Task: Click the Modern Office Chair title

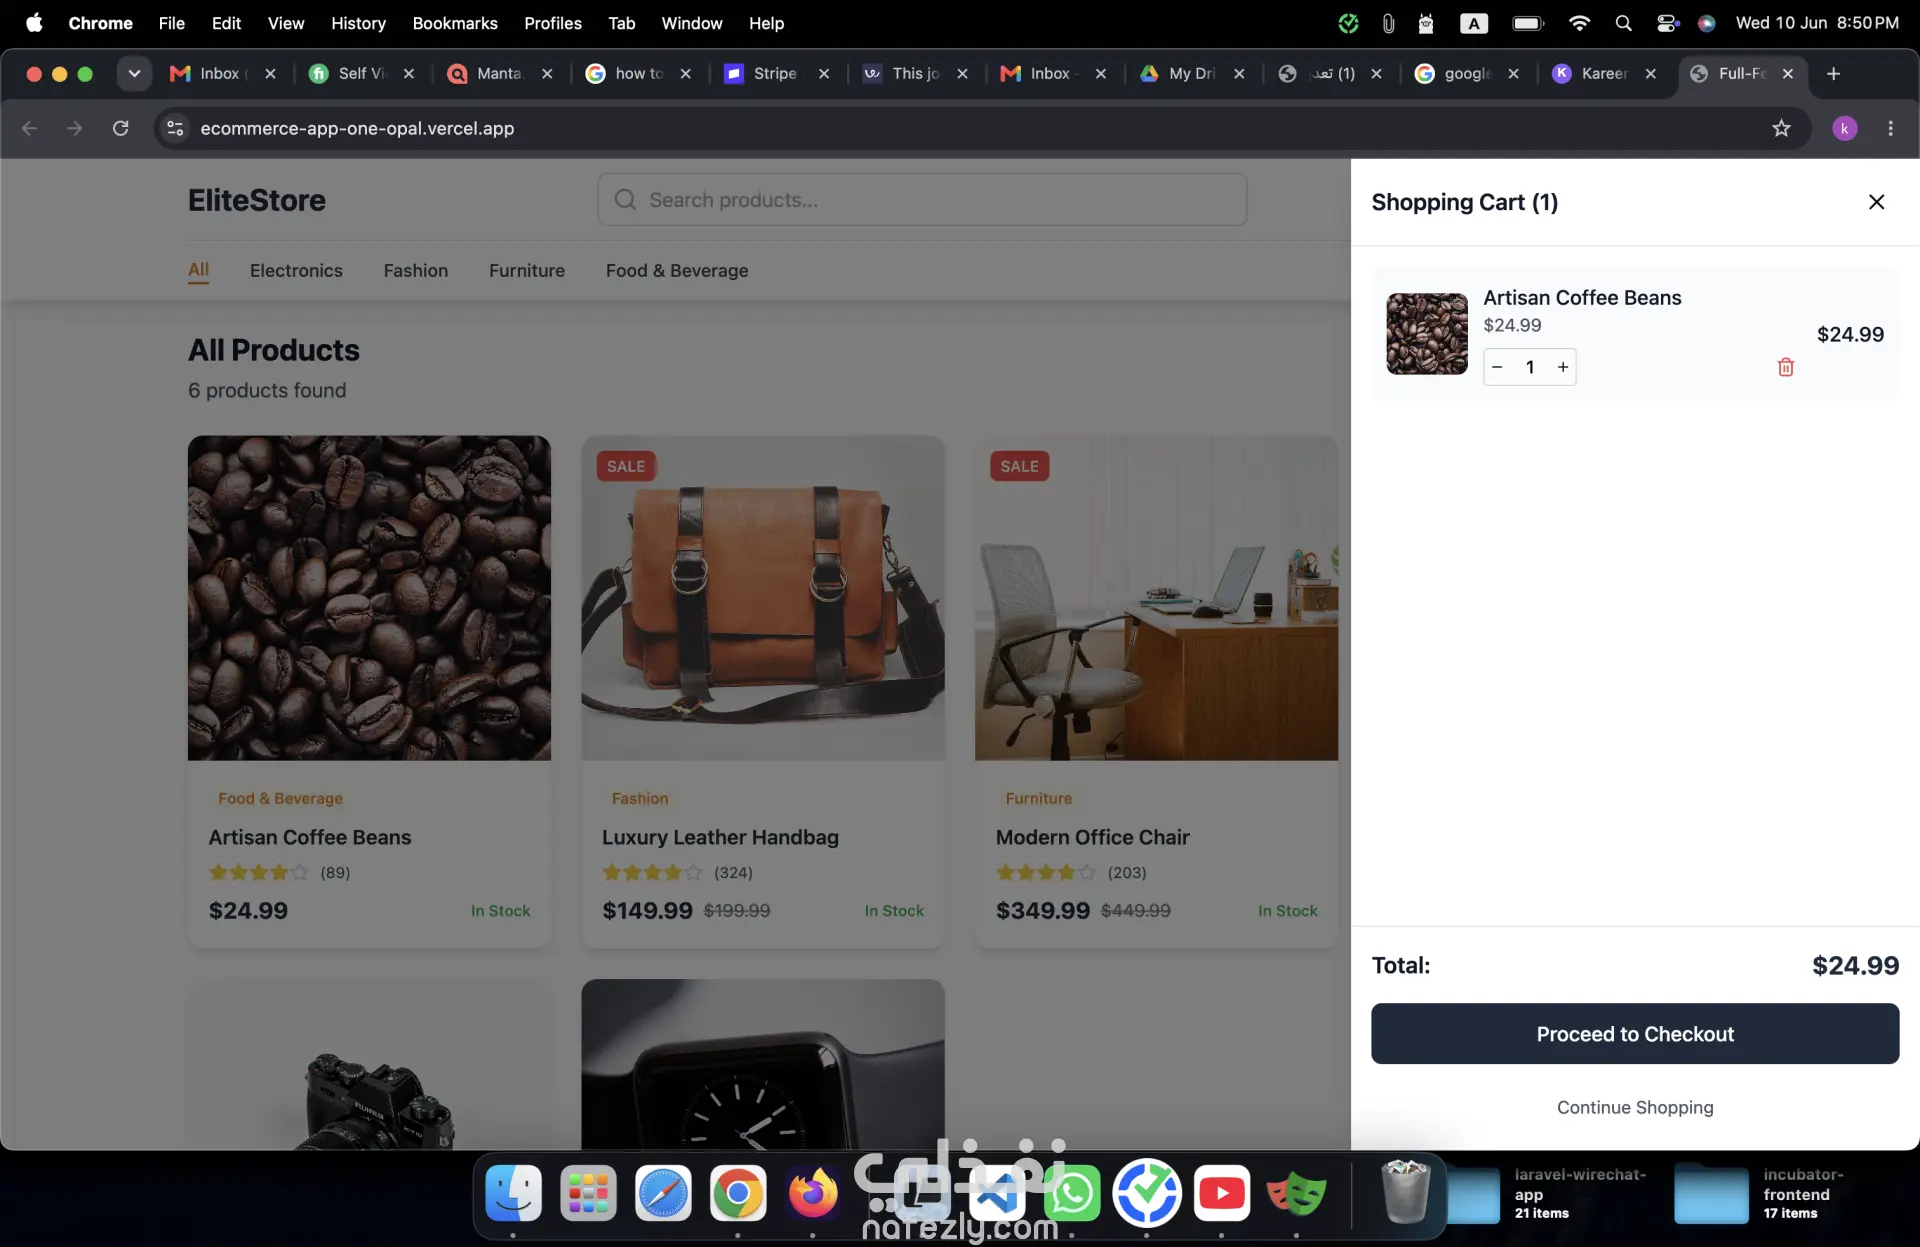Action: 1093,837
